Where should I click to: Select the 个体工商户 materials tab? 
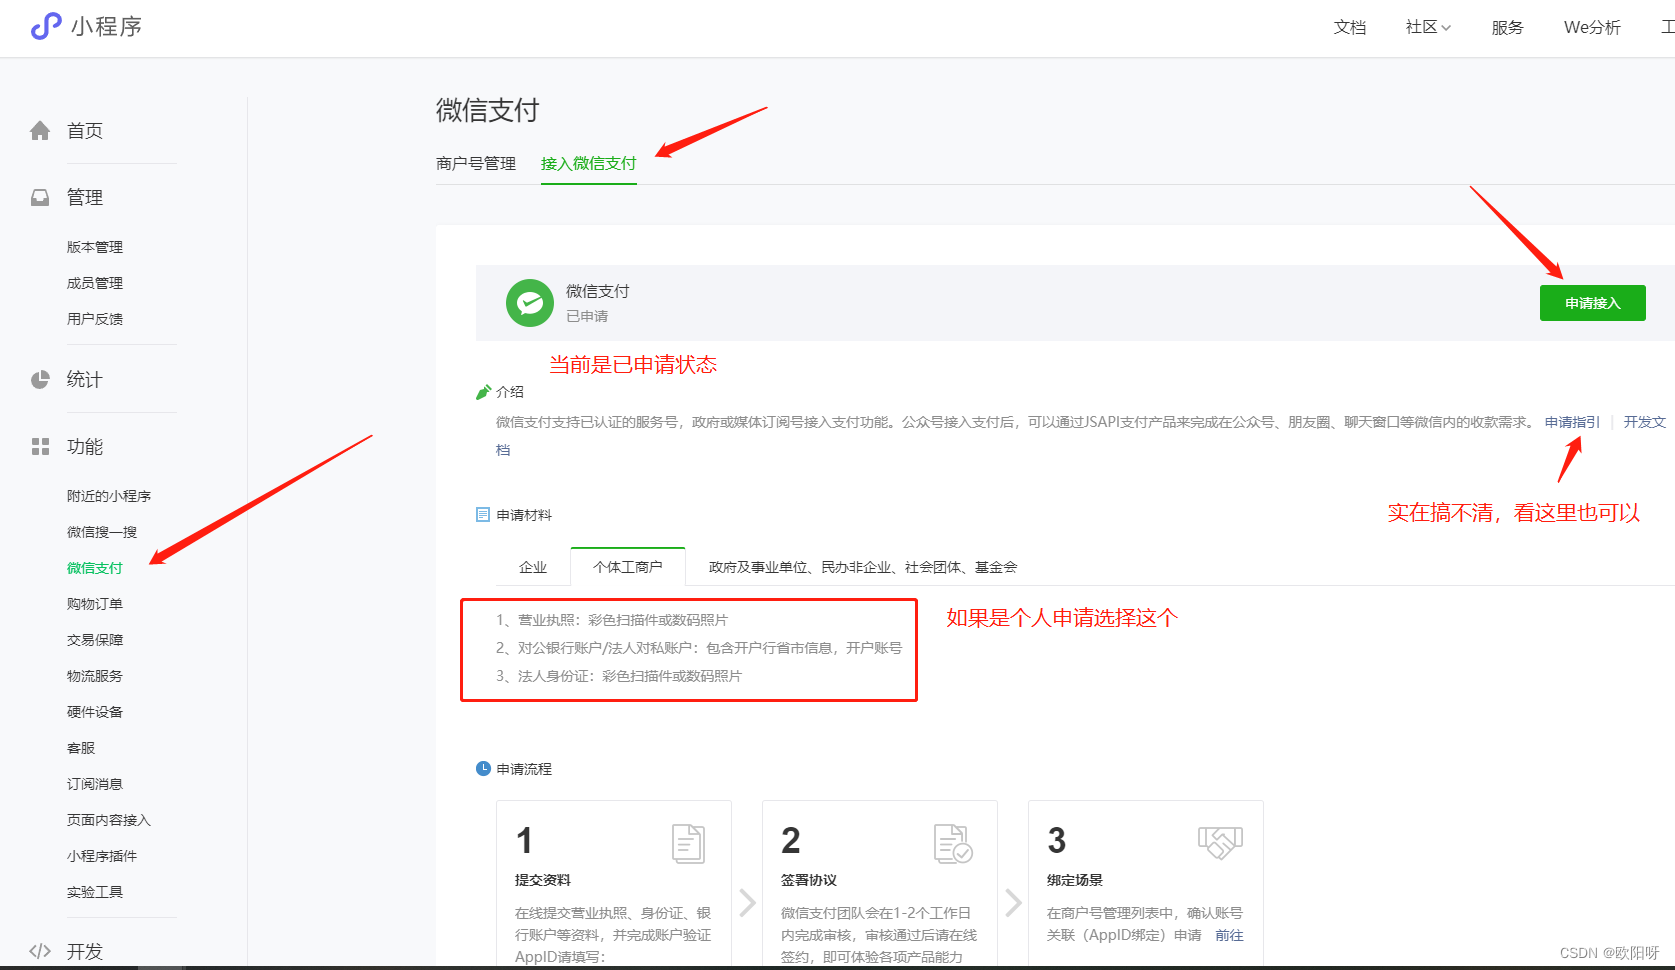(628, 567)
